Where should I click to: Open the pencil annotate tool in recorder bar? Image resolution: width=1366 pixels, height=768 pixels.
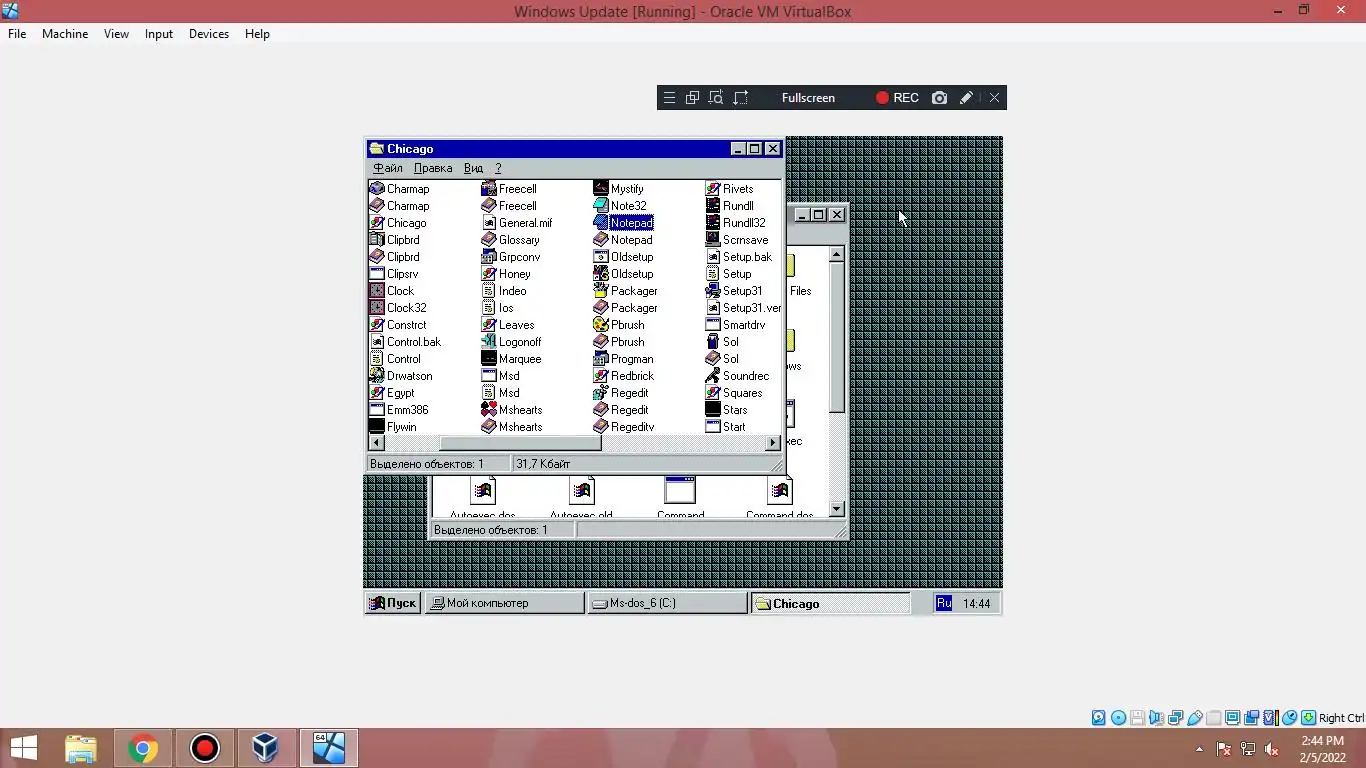[966, 98]
